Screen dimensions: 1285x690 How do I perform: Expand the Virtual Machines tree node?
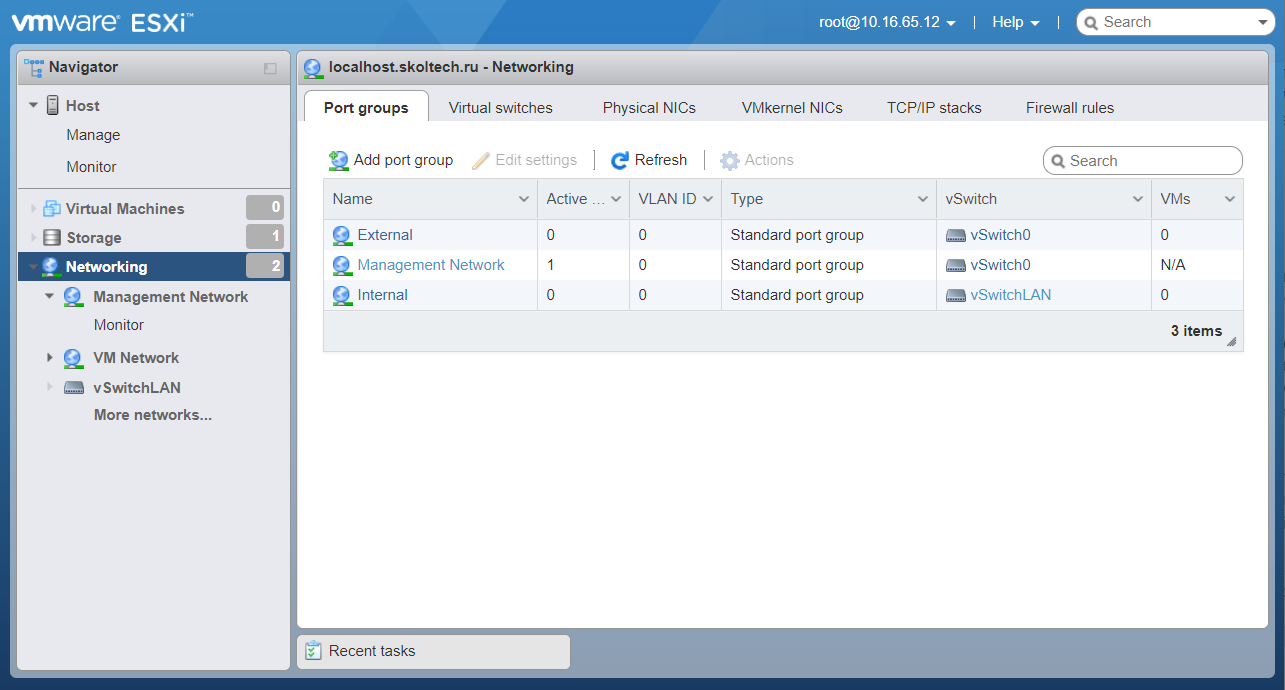(x=34, y=208)
